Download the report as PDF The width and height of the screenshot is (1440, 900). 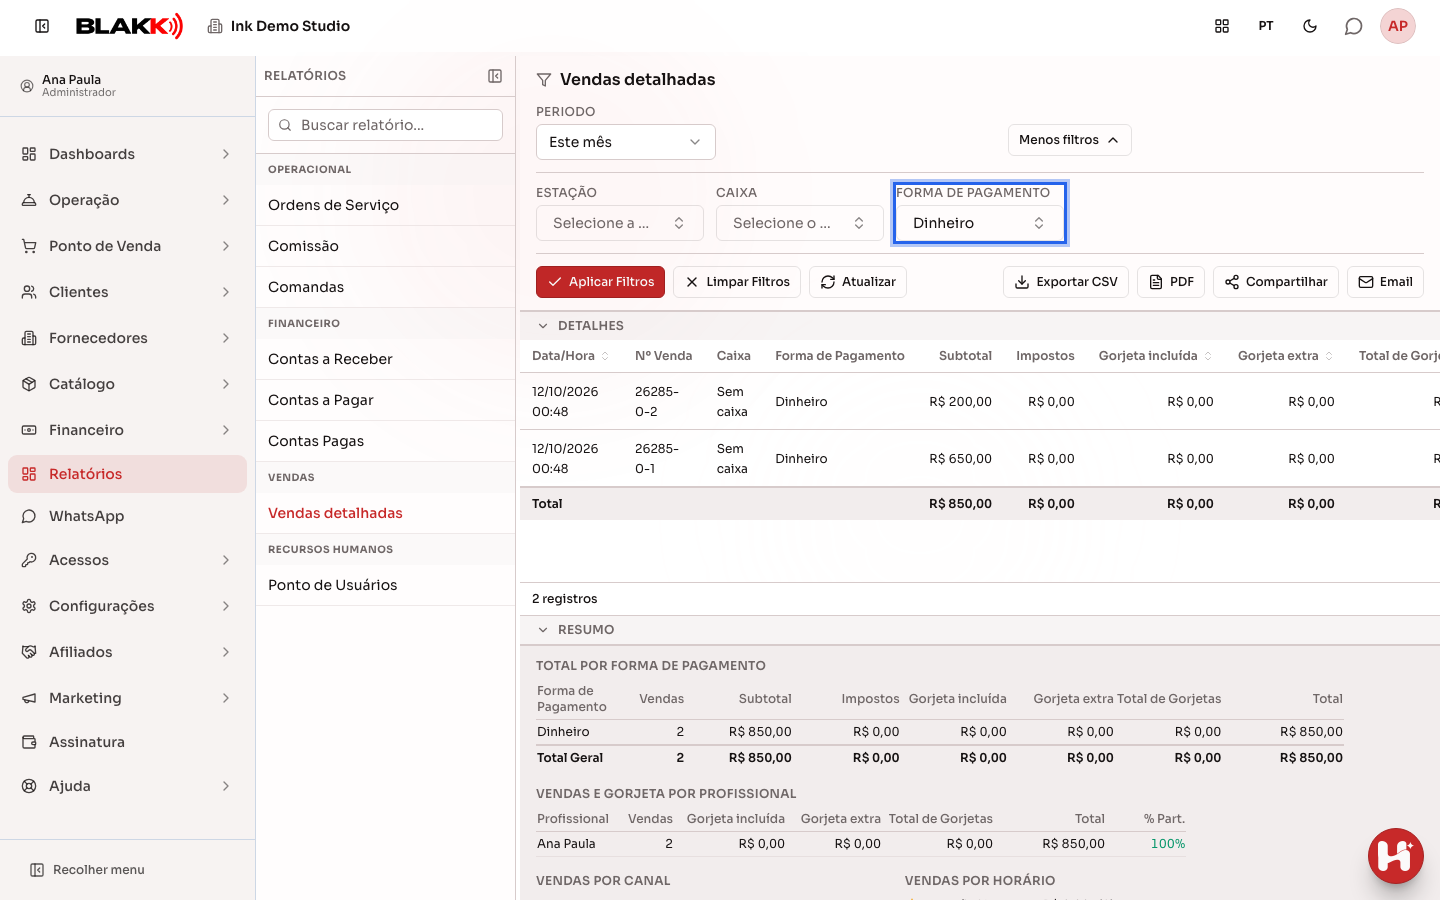tap(1171, 282)
